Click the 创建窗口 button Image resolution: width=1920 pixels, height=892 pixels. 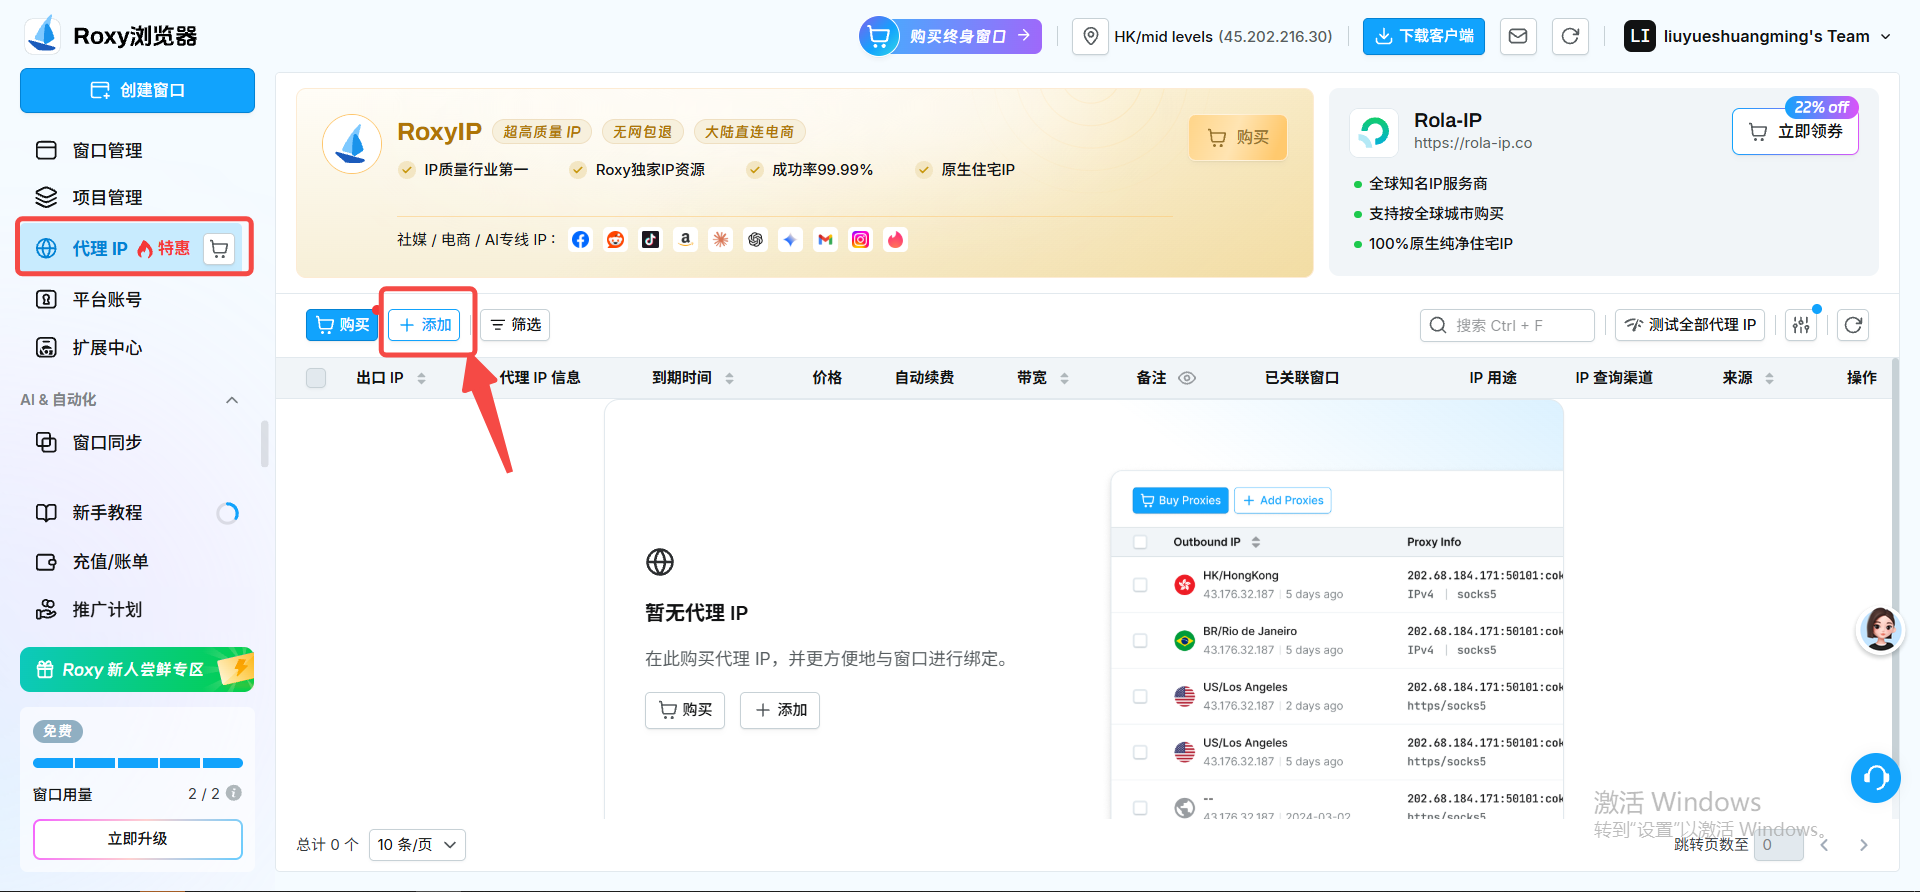coord(137,90)
